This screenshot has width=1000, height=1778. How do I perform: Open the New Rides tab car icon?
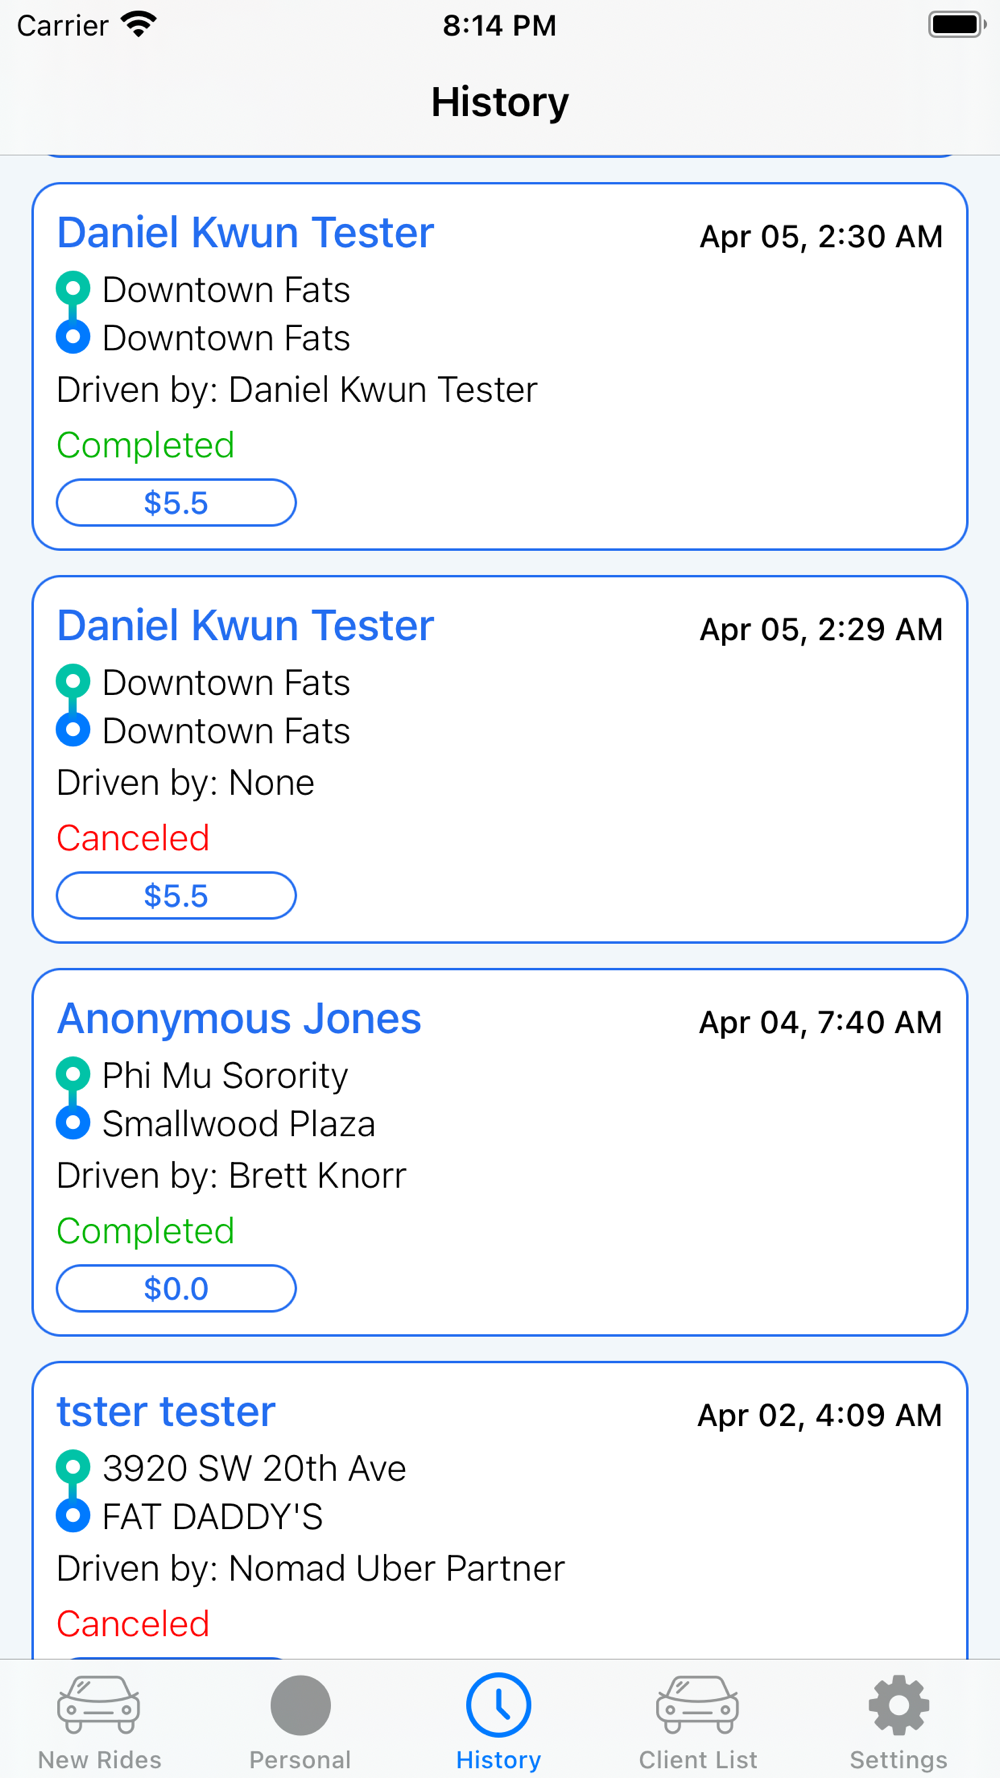tap(99, 1705)
